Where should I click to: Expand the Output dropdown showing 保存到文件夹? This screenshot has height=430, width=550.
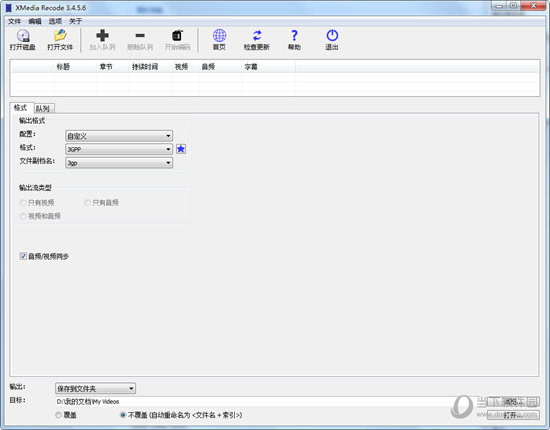(95, 389)
